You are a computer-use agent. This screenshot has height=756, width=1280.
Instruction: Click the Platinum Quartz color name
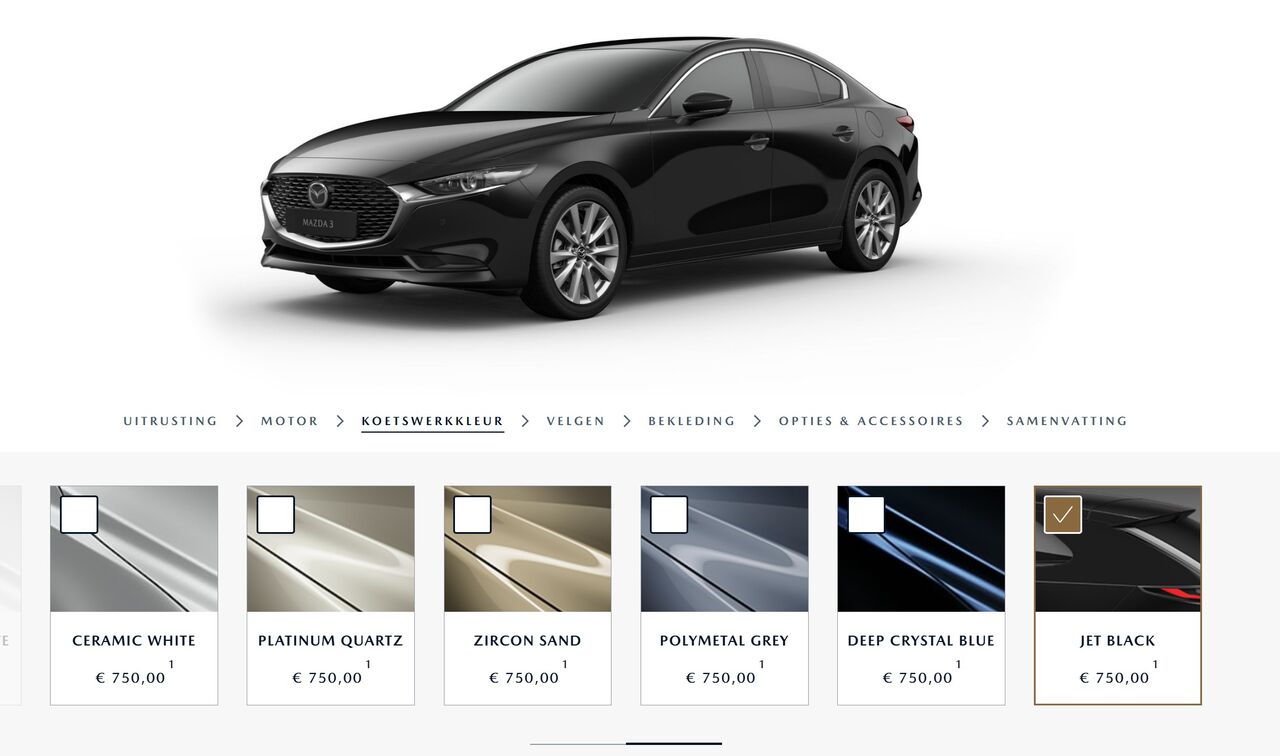pyautogui.click(x=331, y=641)
